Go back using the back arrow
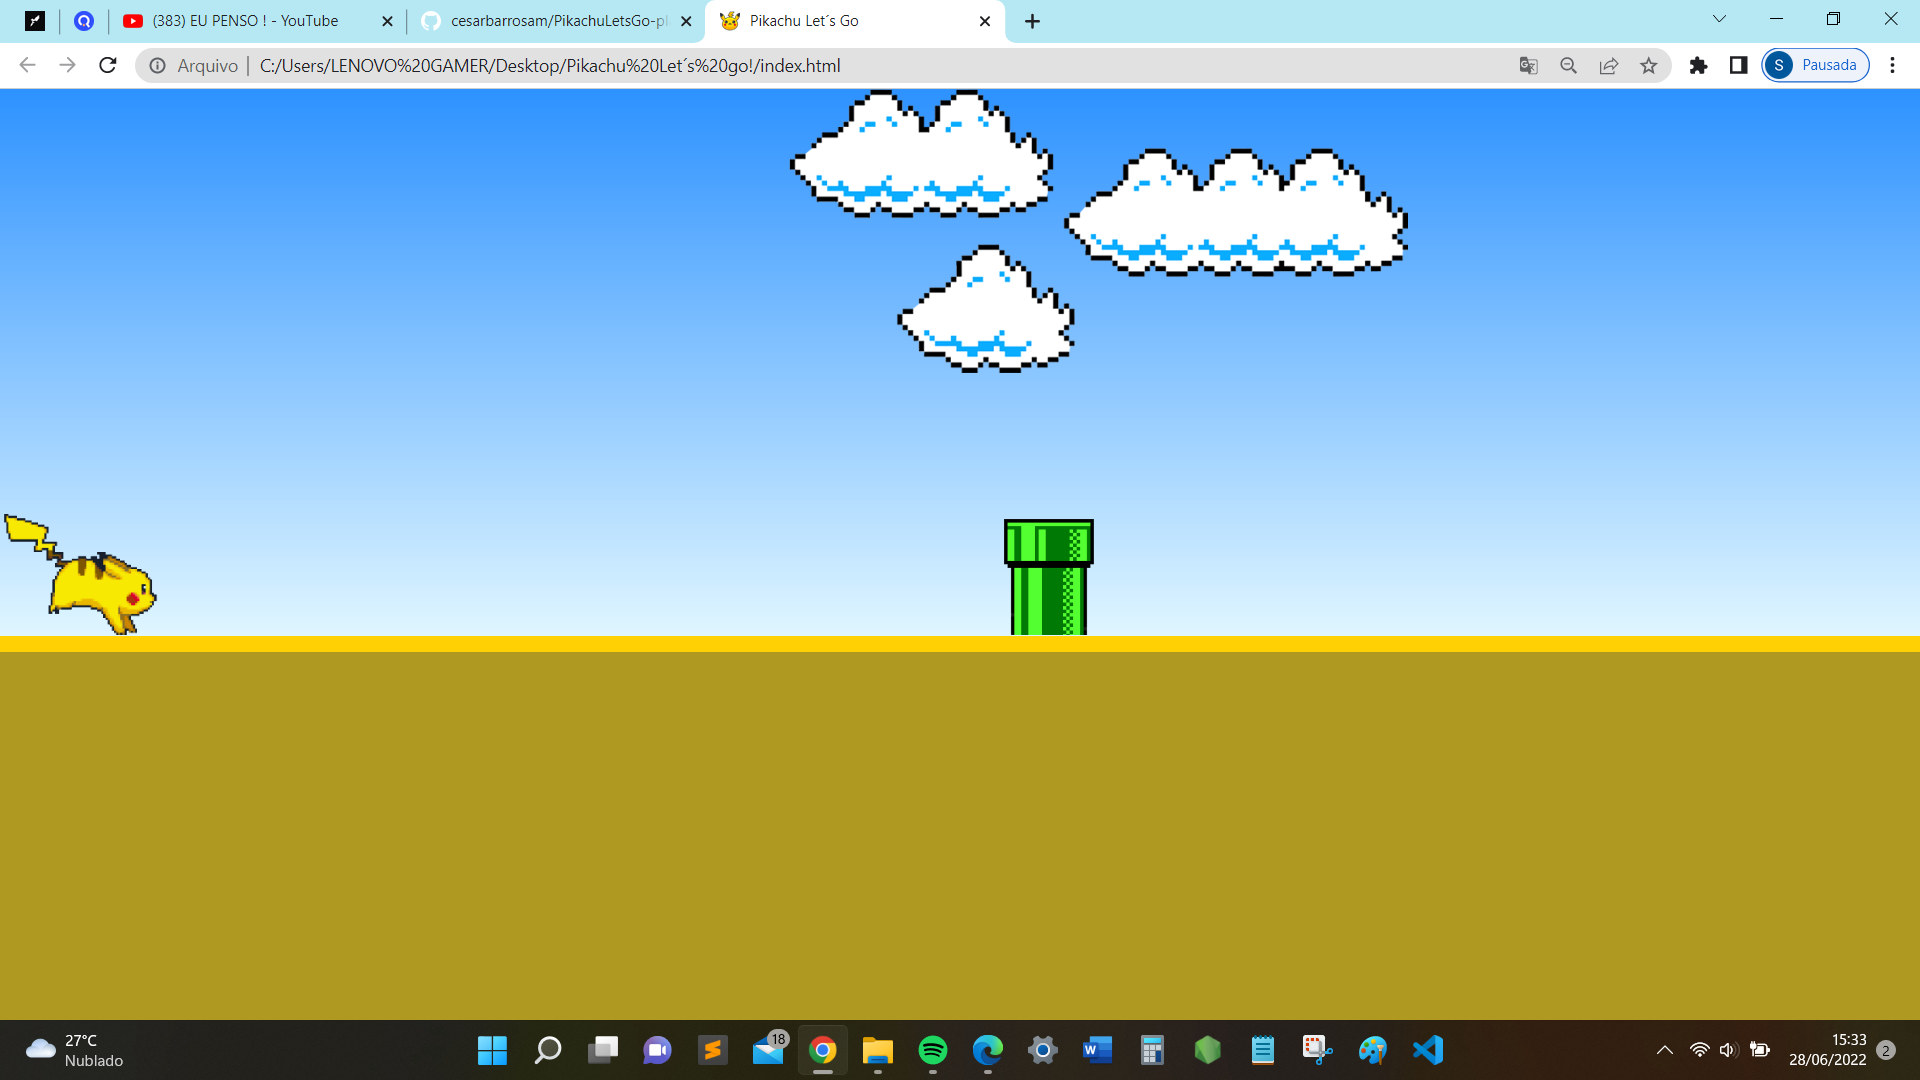 (x=27, y=65)
